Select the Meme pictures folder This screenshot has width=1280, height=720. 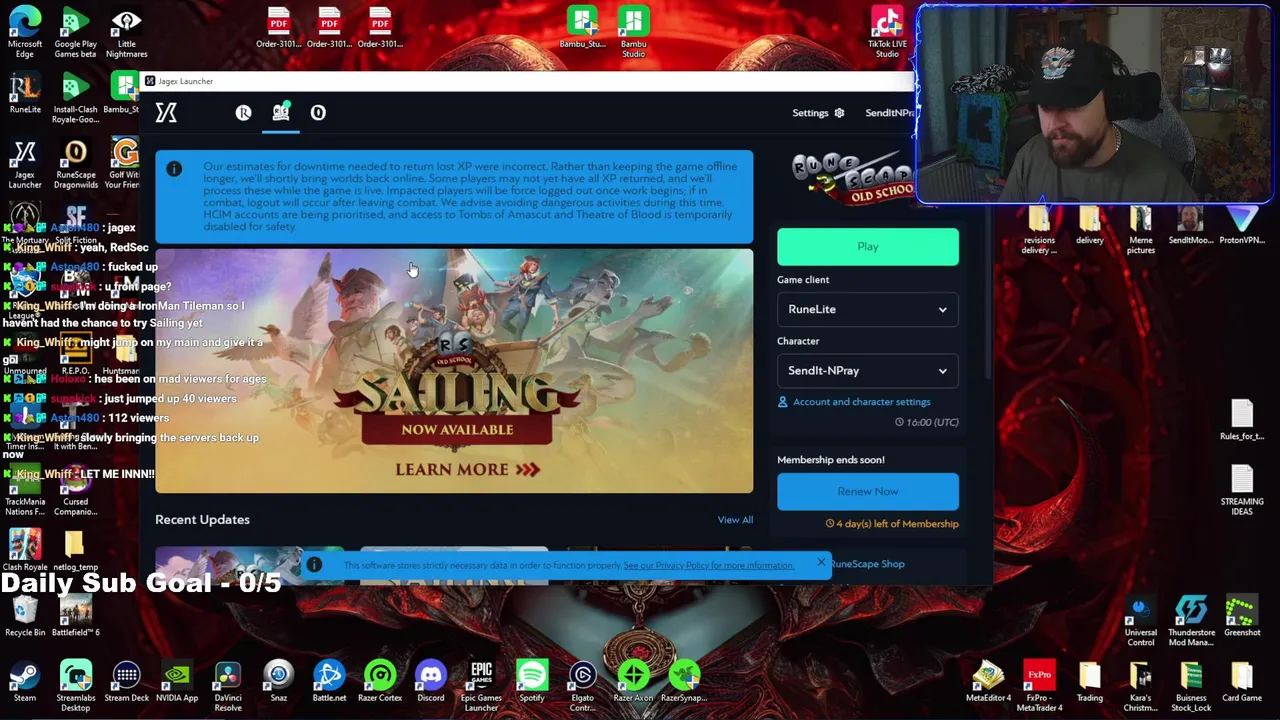click(x=1141, y=229)
